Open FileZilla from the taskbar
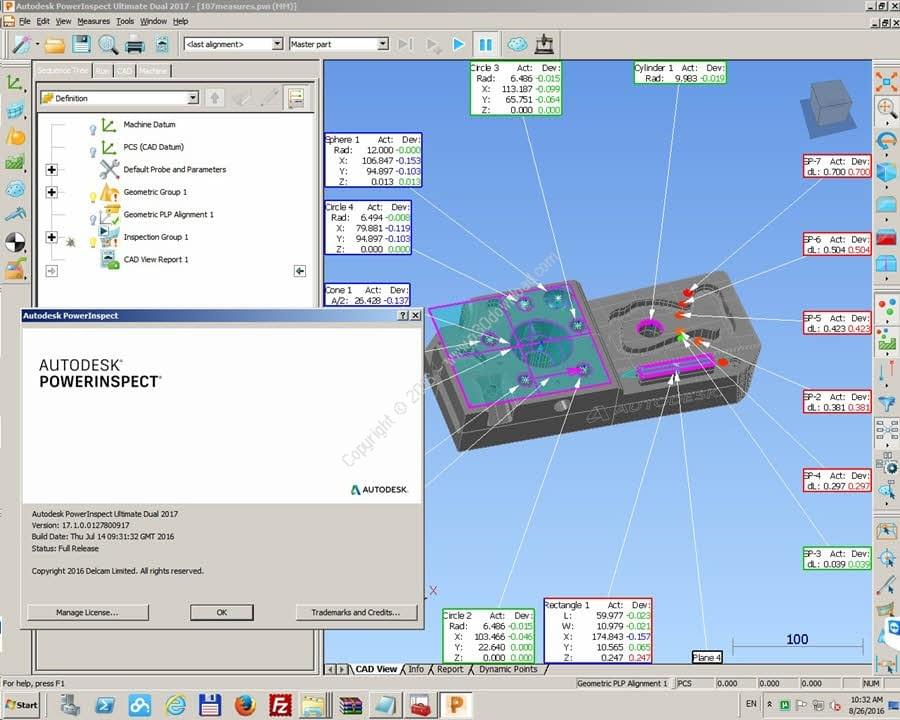The width and height of the screenshot is (900, 720). 280,704
